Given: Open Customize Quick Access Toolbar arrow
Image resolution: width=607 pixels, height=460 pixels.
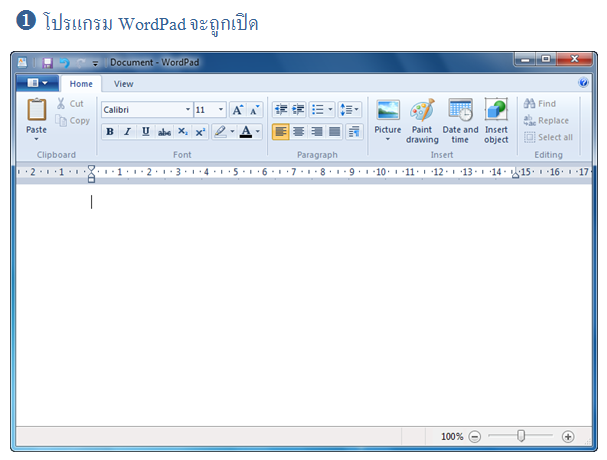Looking at the screenshot, I should point(95,63).
